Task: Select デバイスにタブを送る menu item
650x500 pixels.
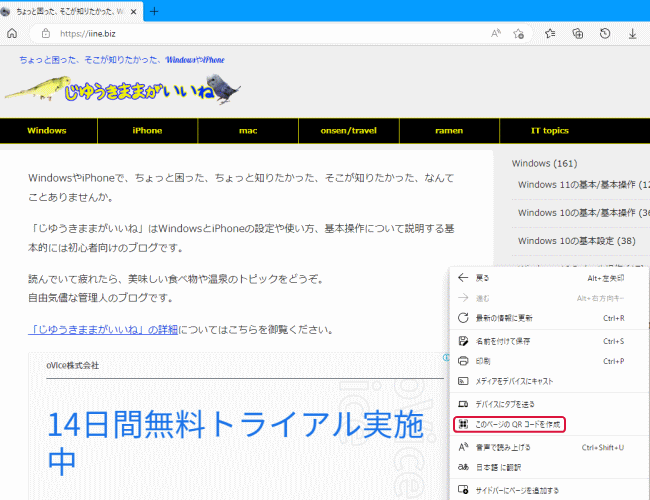Action: tap(549, 404)
